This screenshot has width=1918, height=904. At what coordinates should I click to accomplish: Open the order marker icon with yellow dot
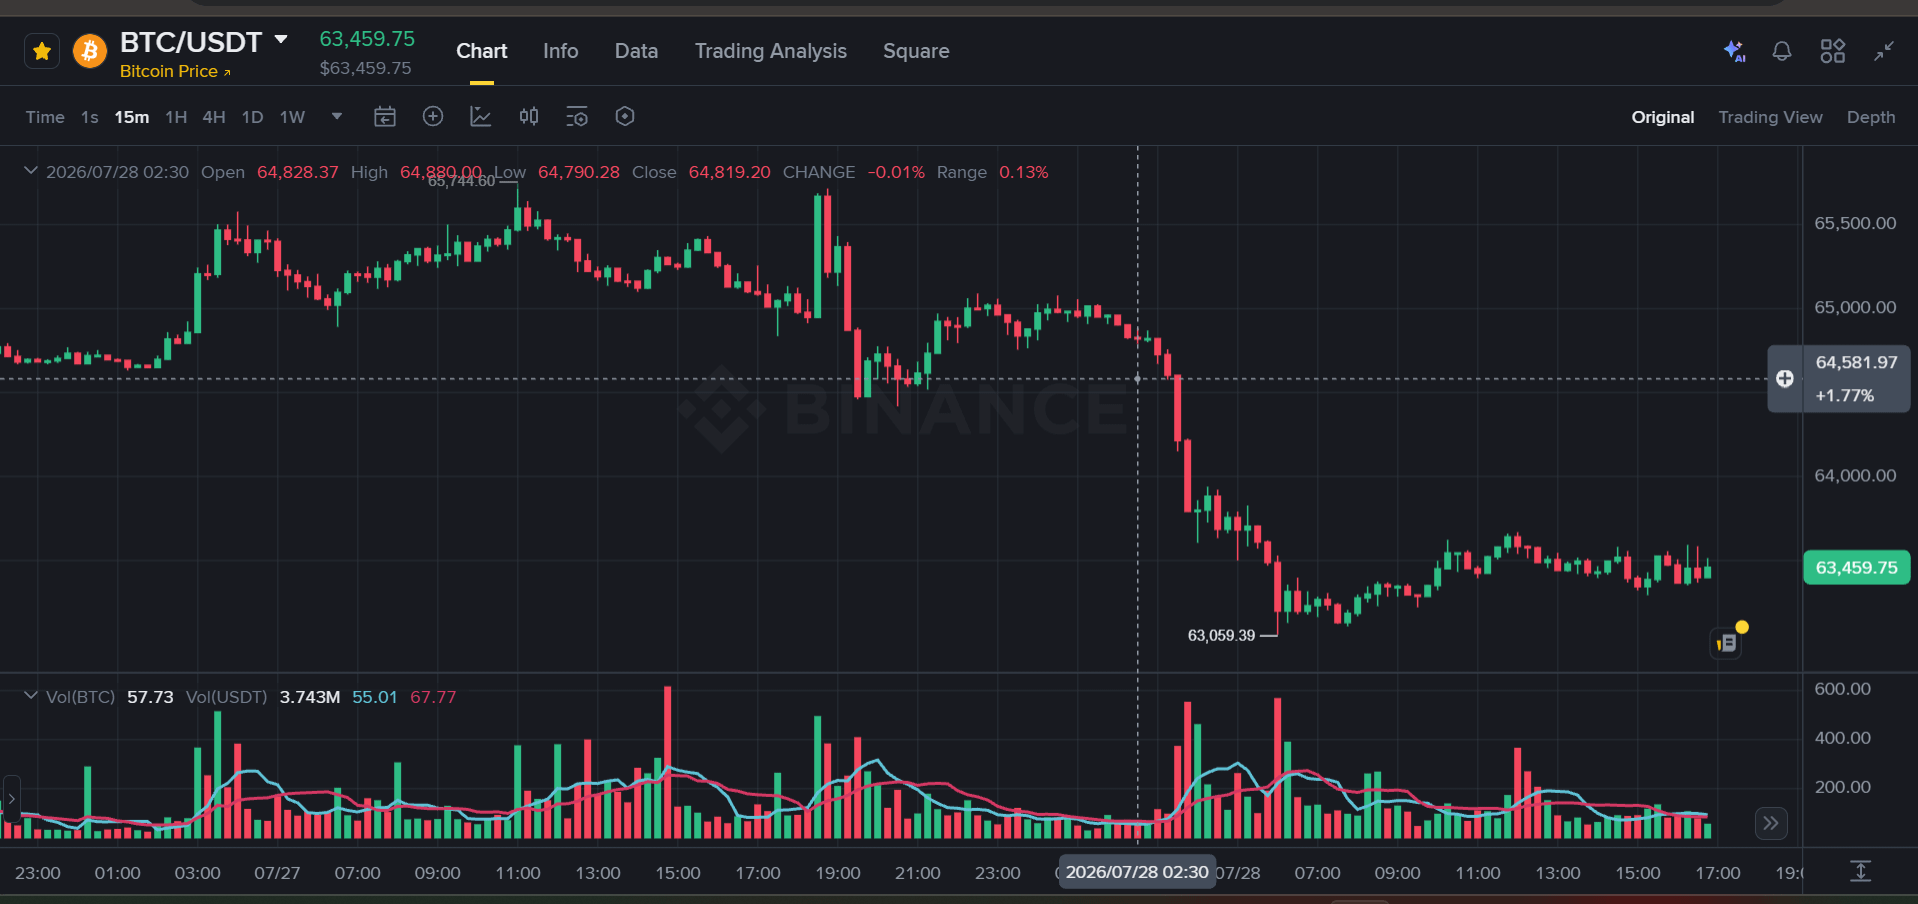pos(1727,643)
